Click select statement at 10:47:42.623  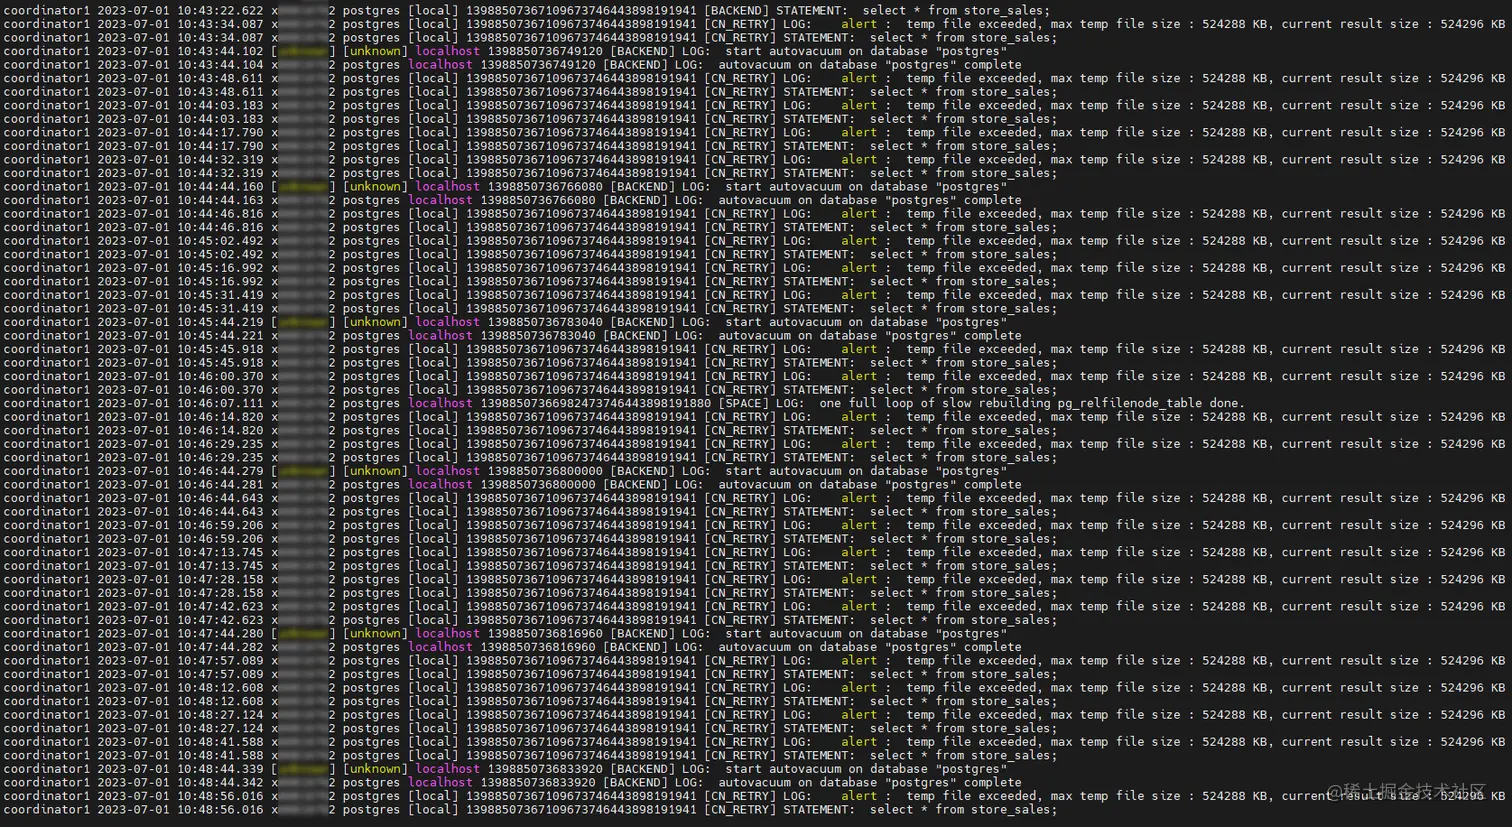[962, 620]
